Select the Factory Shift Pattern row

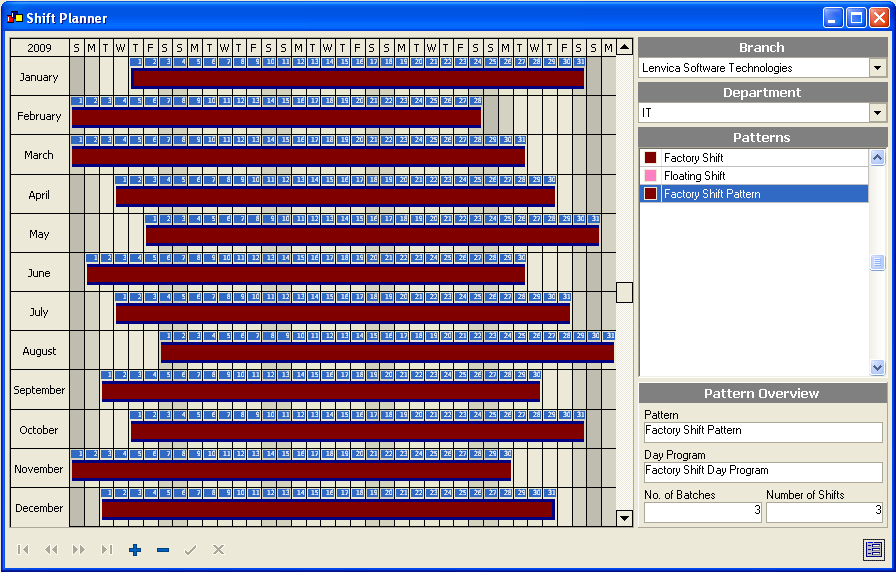(754, 194)
